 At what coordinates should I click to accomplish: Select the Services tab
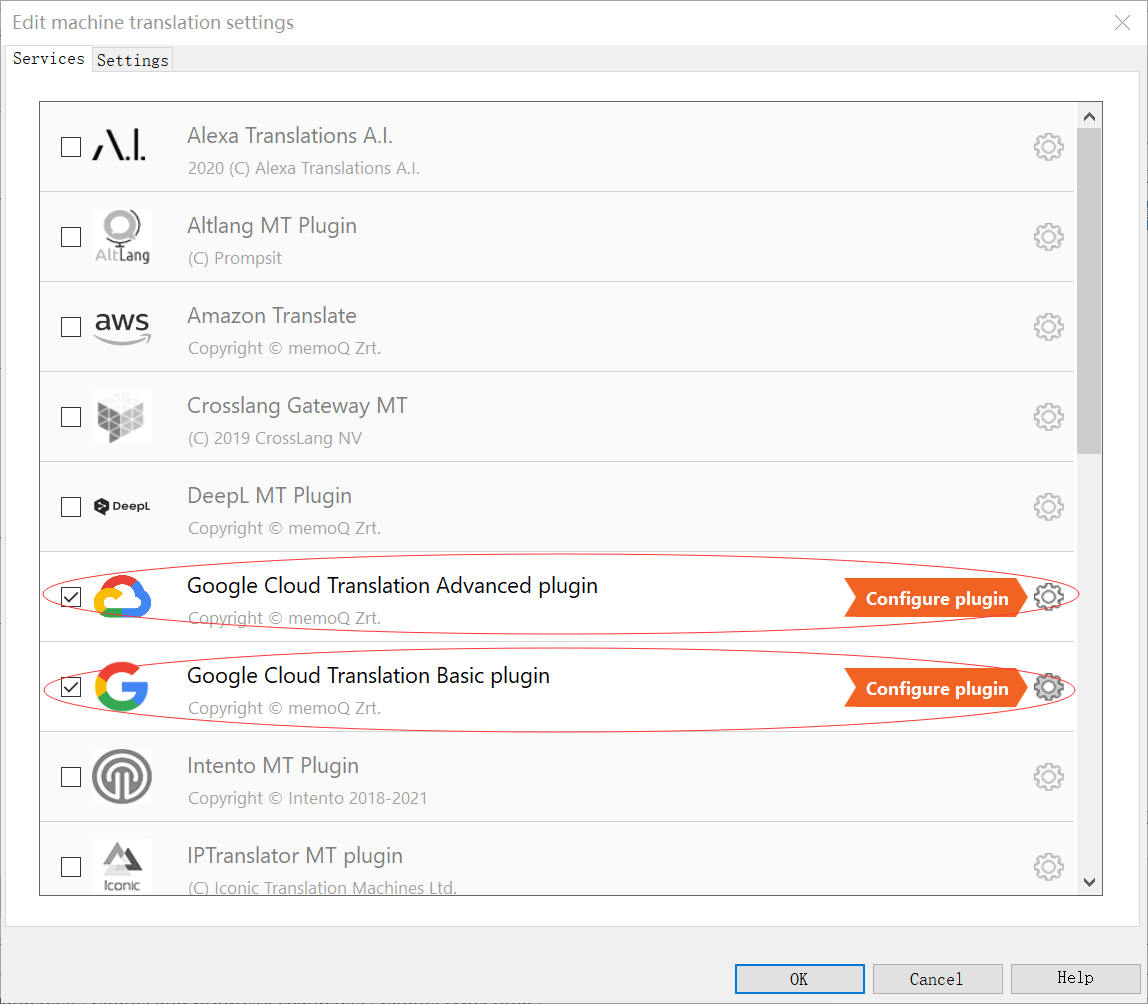click(x=48, y=59)
